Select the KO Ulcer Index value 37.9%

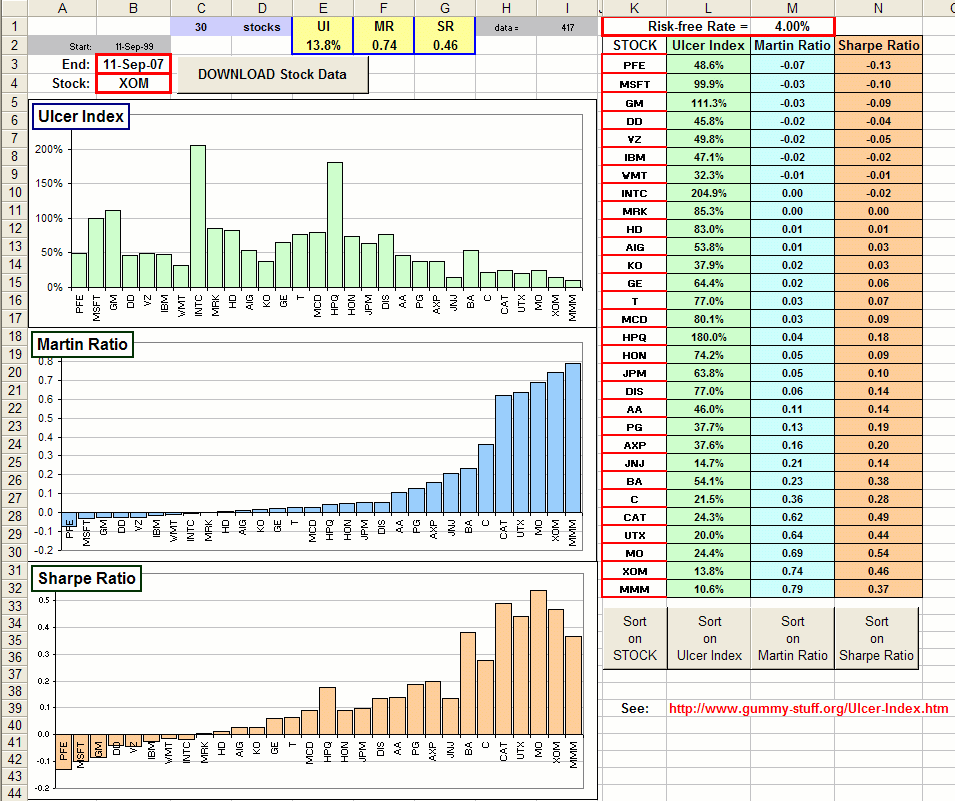point(708,265)
